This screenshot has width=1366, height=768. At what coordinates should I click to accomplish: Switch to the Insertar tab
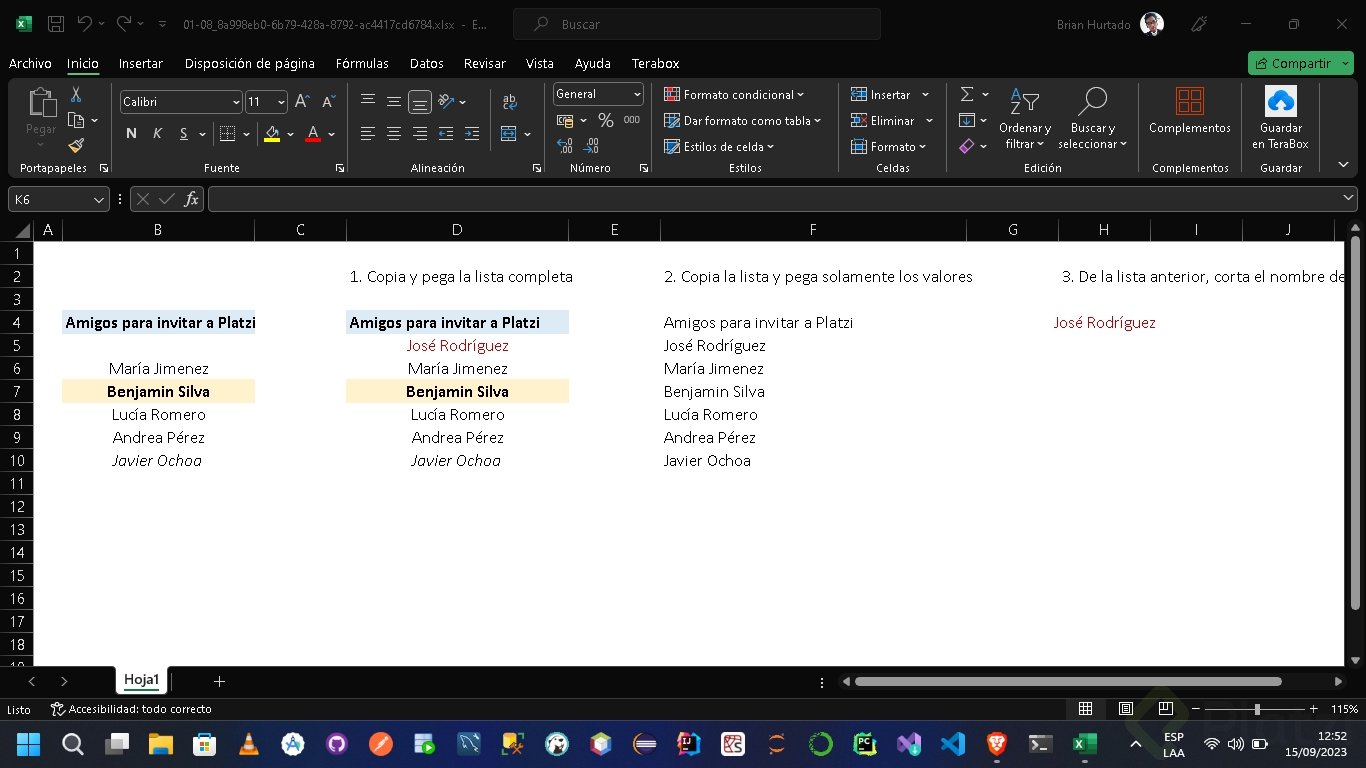[x=141, y=63]
